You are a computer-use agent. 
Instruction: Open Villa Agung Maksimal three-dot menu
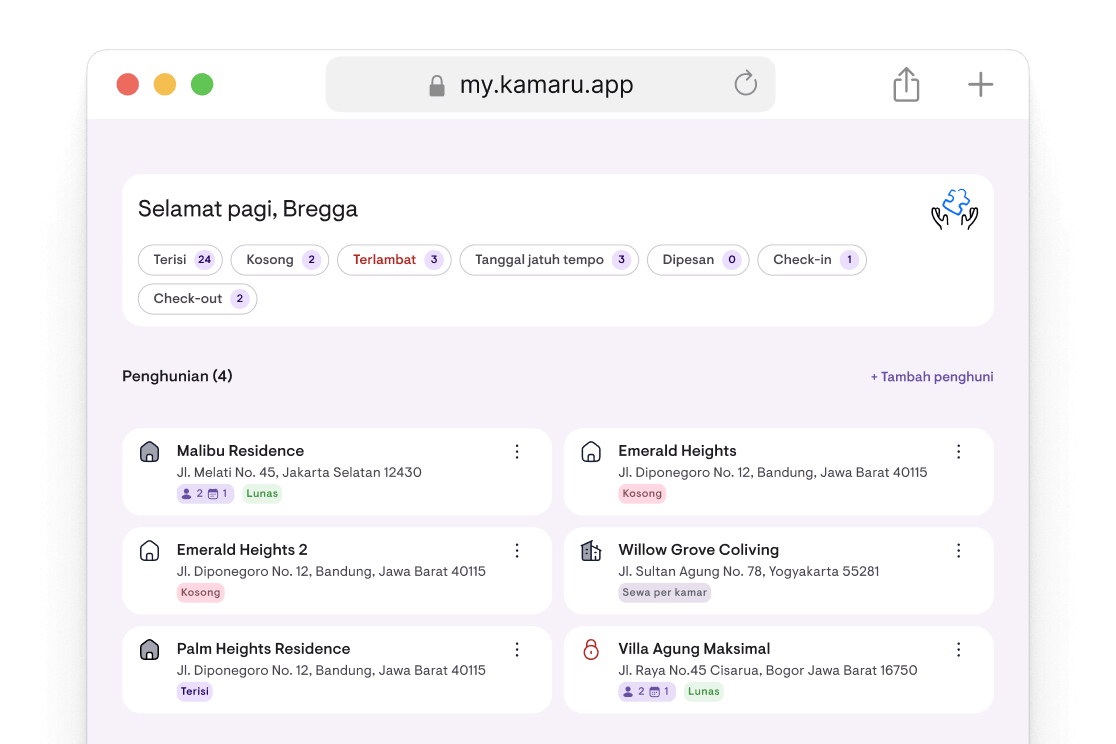[x=959, y=649]
